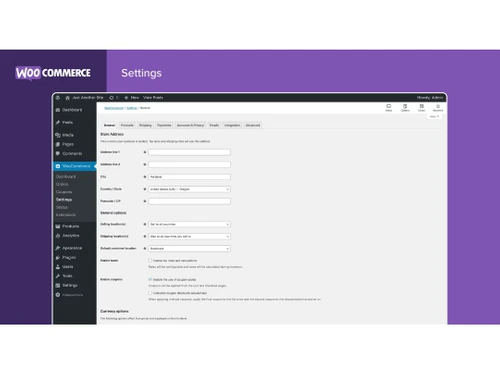Click the City input field
The height and width of the screenshot is (375, 500).
(189, 177)
